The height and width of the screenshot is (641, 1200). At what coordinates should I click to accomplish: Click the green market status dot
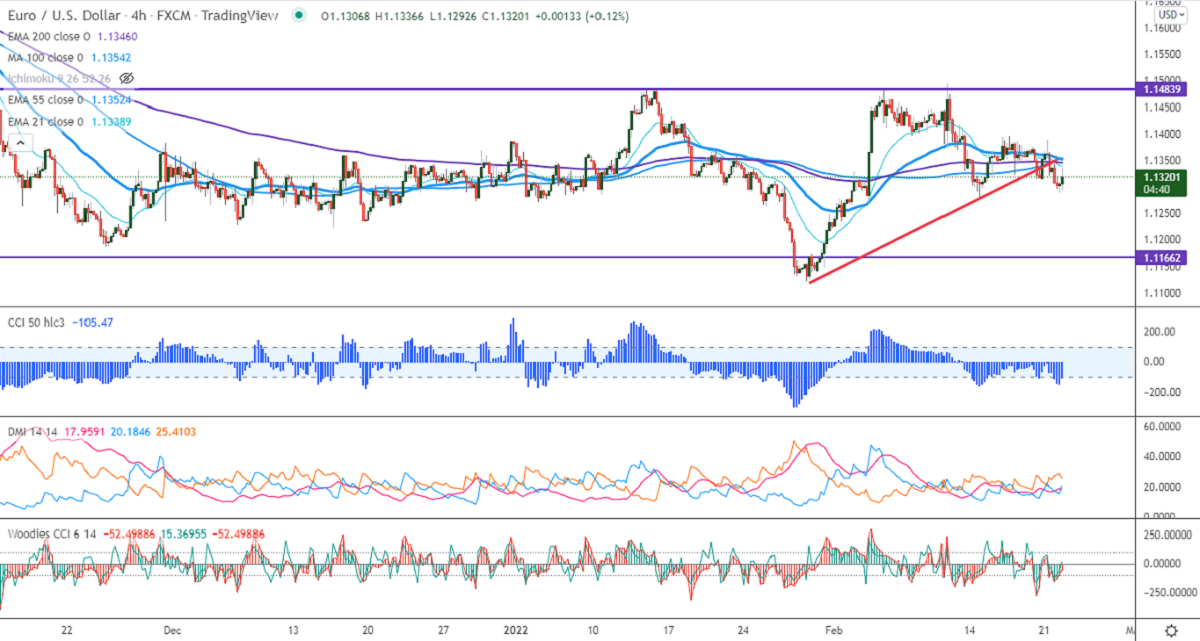pos(301,16)
